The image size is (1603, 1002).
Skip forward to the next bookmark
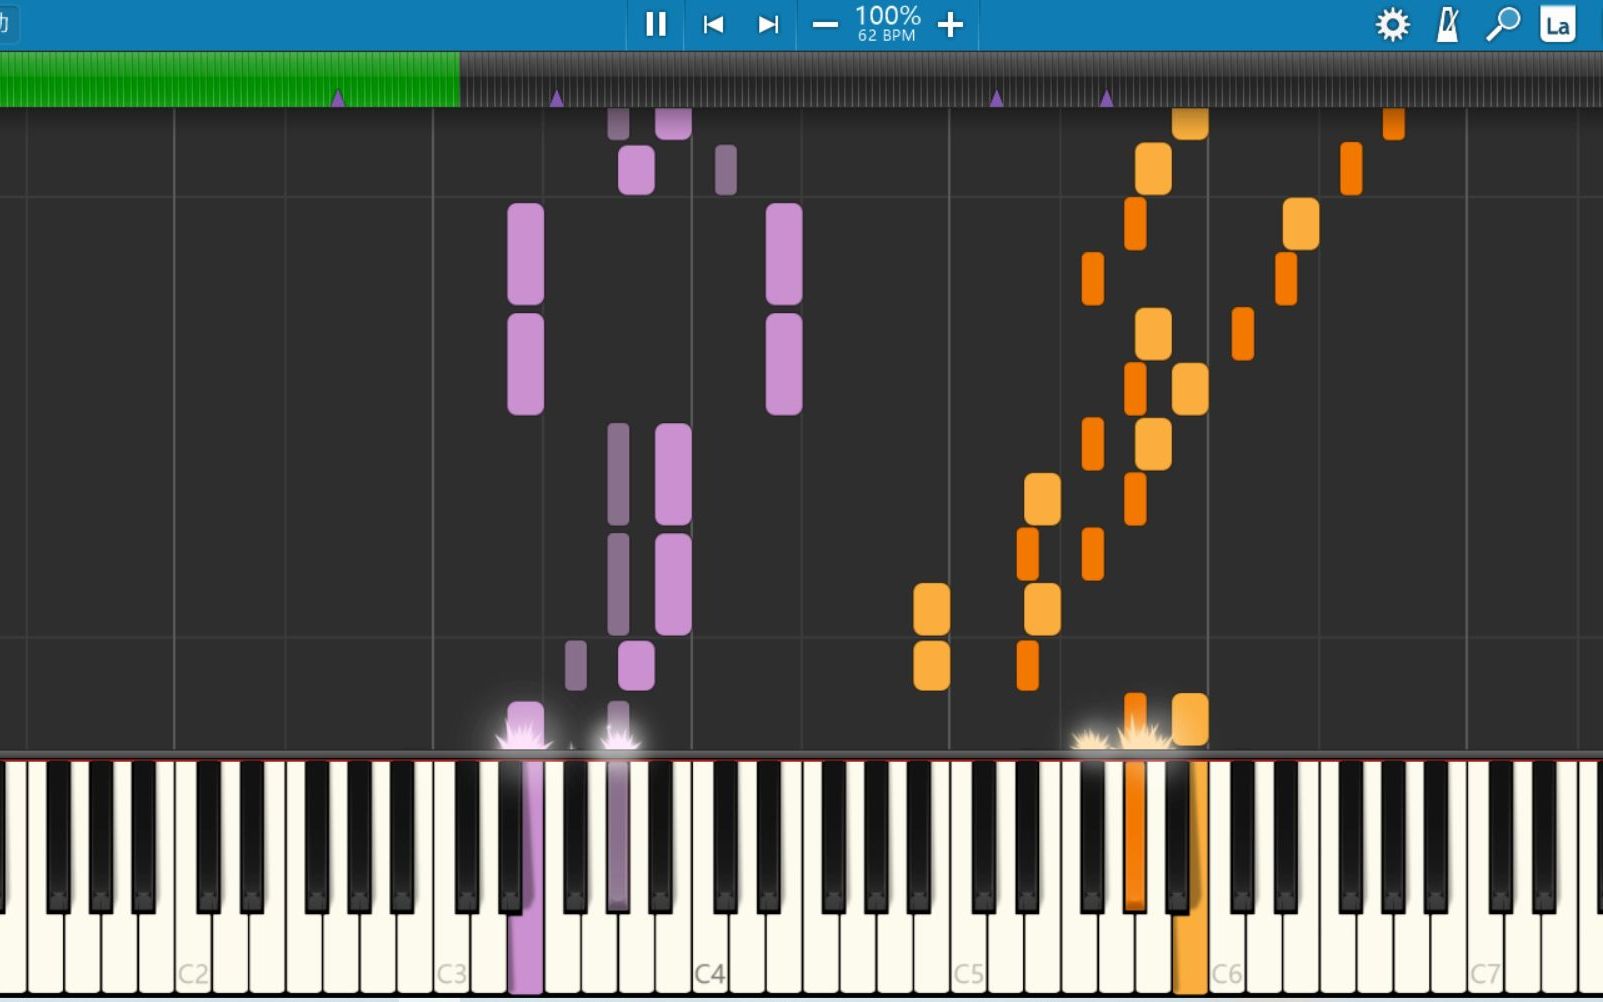[x=768, y=24]
